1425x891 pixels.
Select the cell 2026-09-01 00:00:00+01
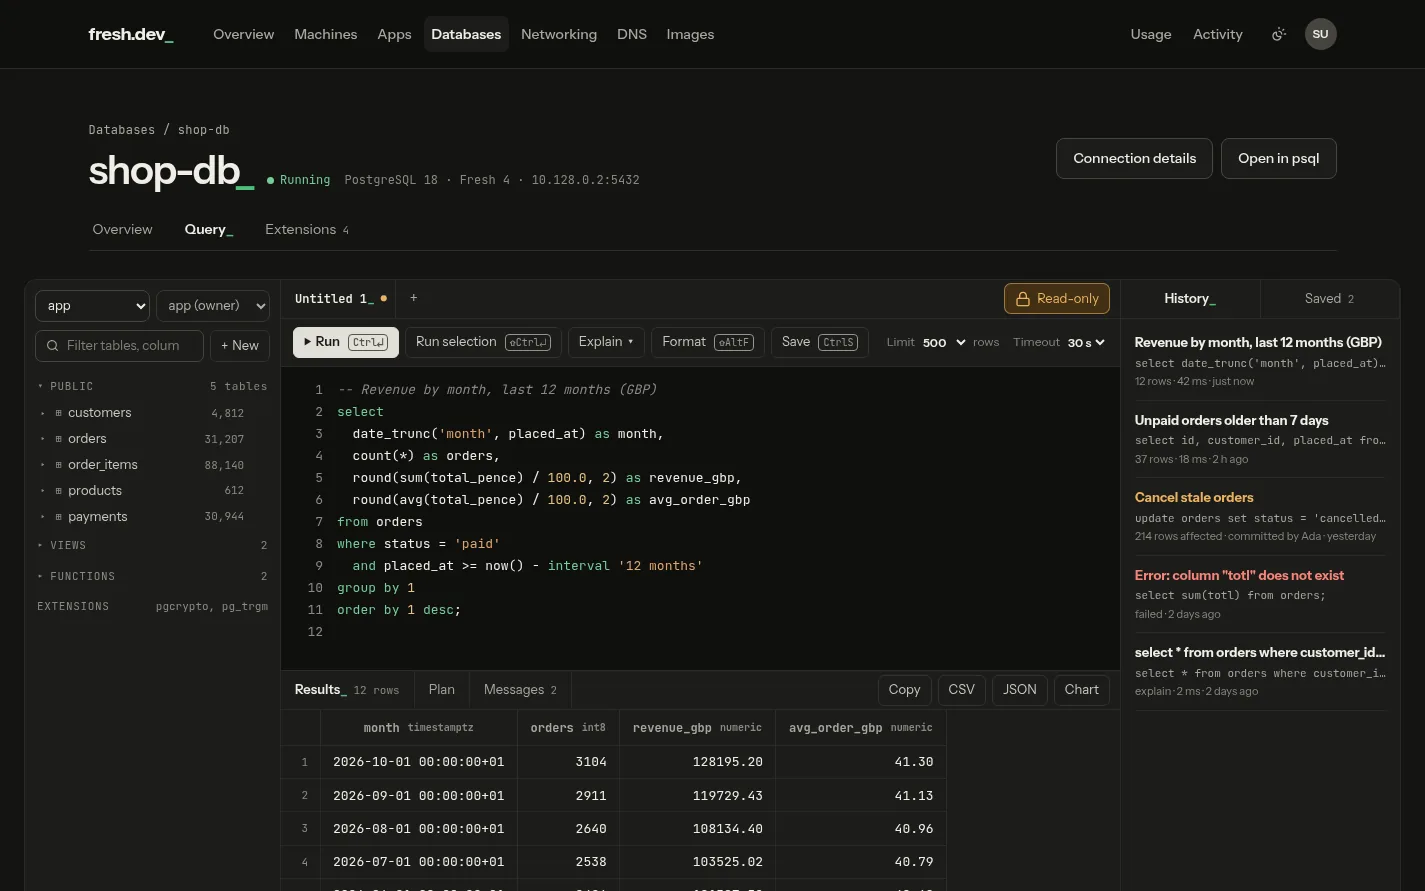click(x=418, y=796)
